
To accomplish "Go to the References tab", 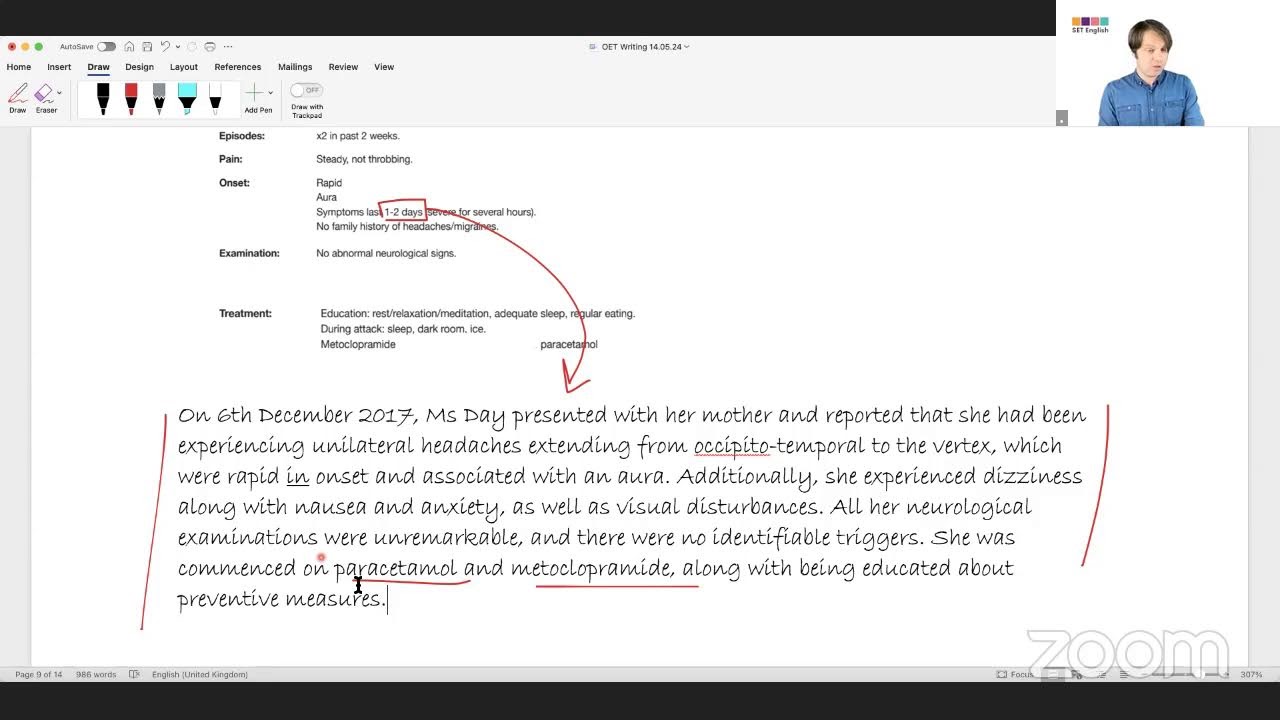I will 238,67.
